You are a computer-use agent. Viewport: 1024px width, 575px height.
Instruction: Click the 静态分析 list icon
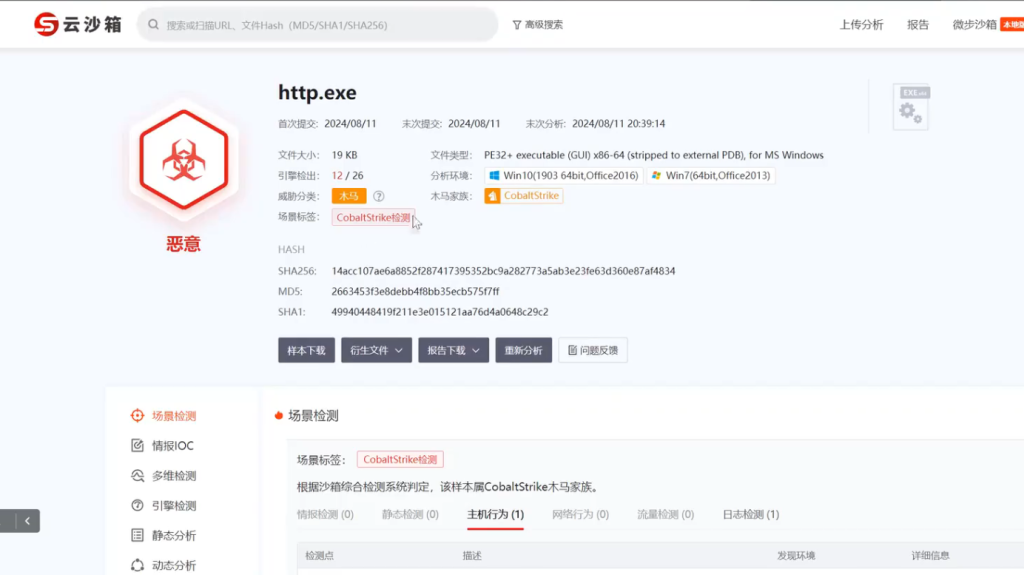pos(137,536)
